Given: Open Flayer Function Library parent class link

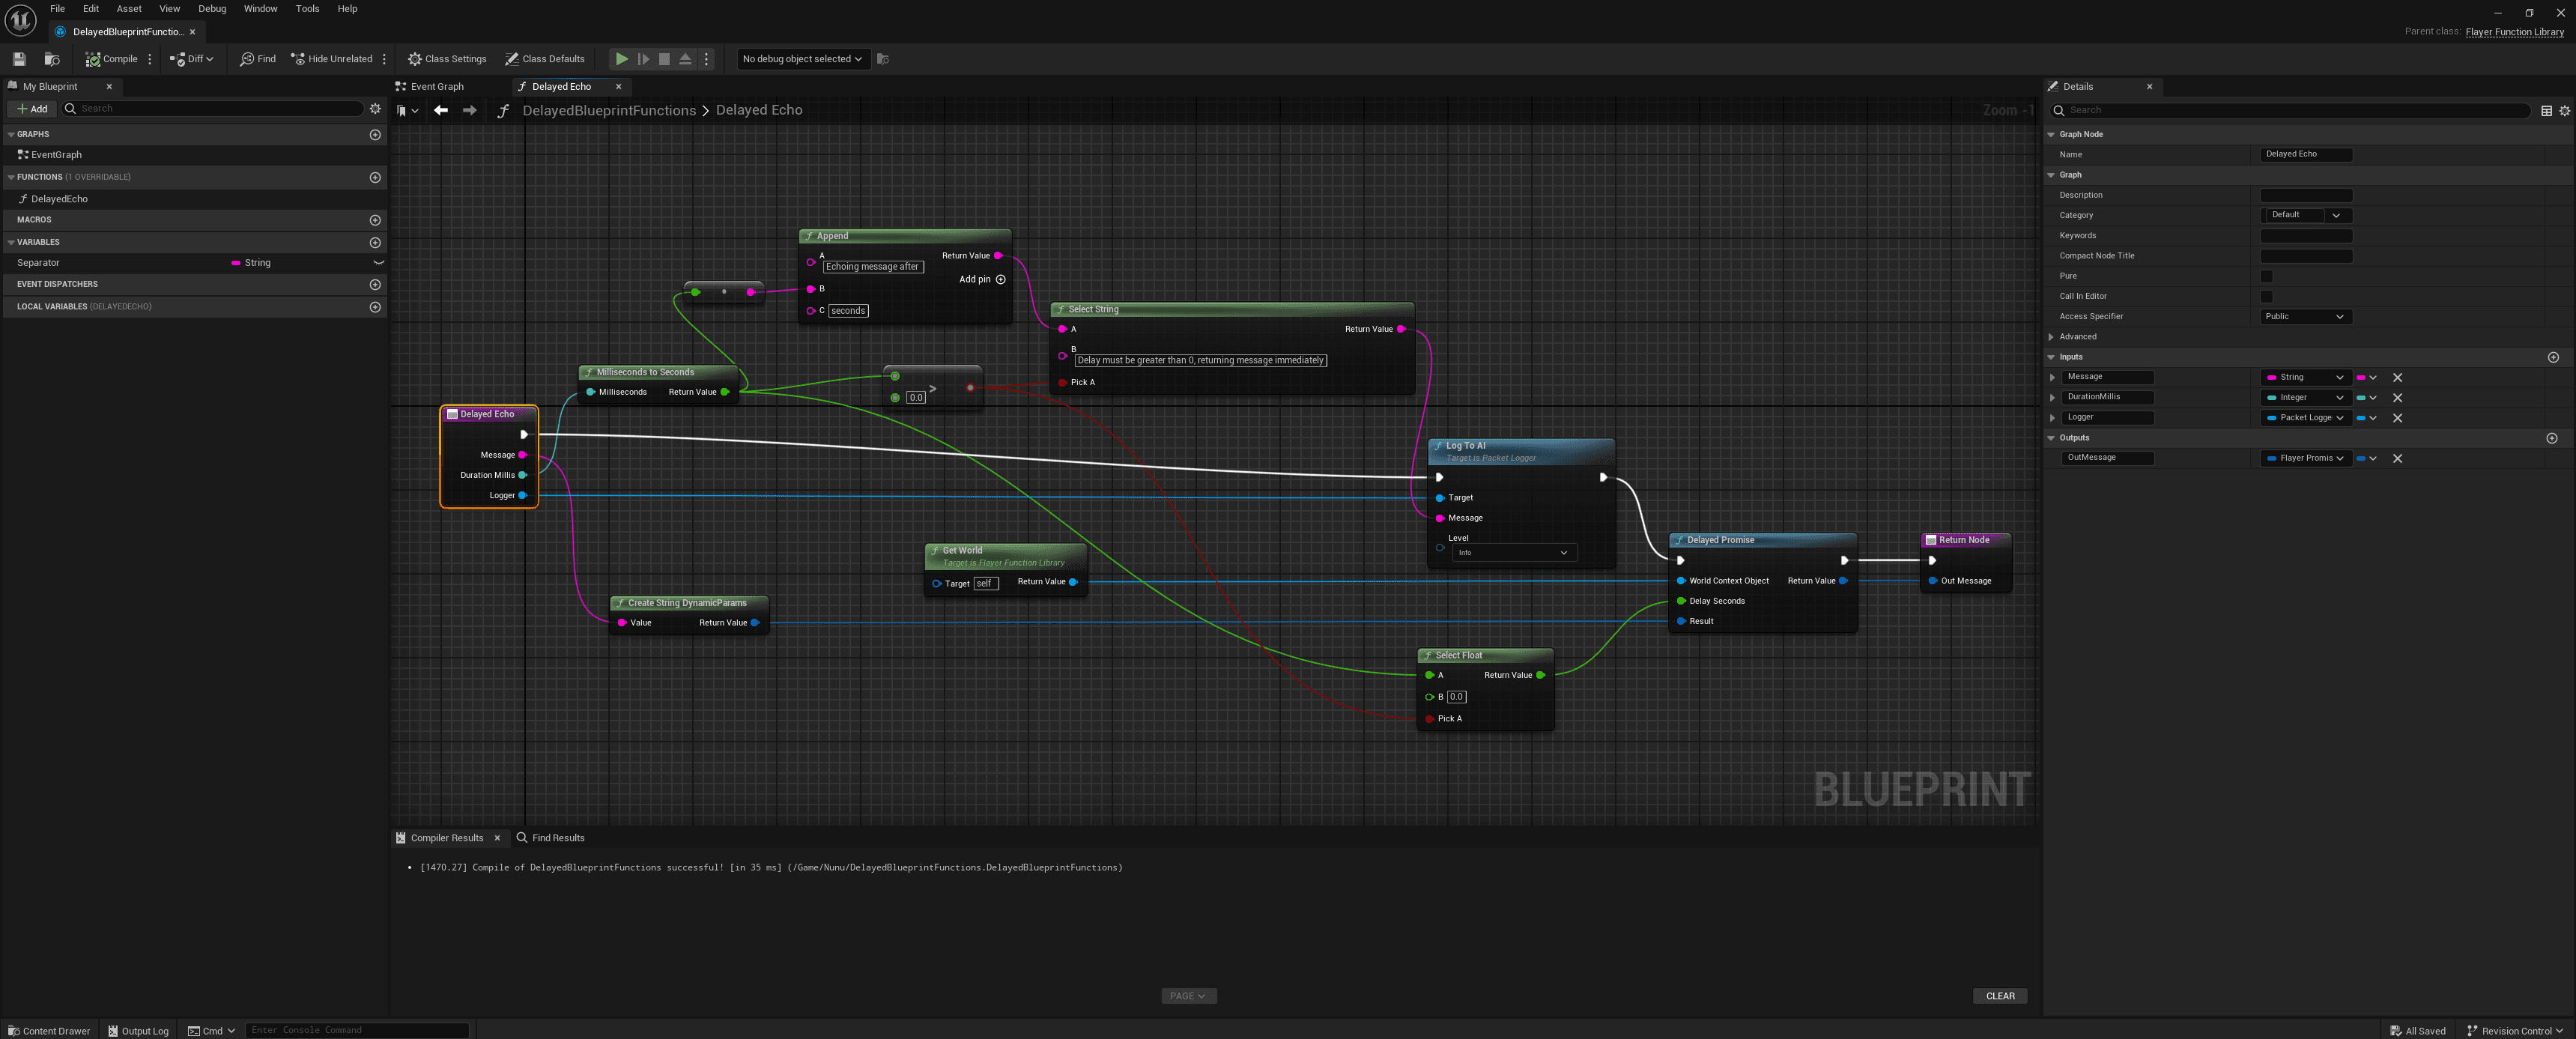Looking at the screenshot, I should (x=2514, y=32).
